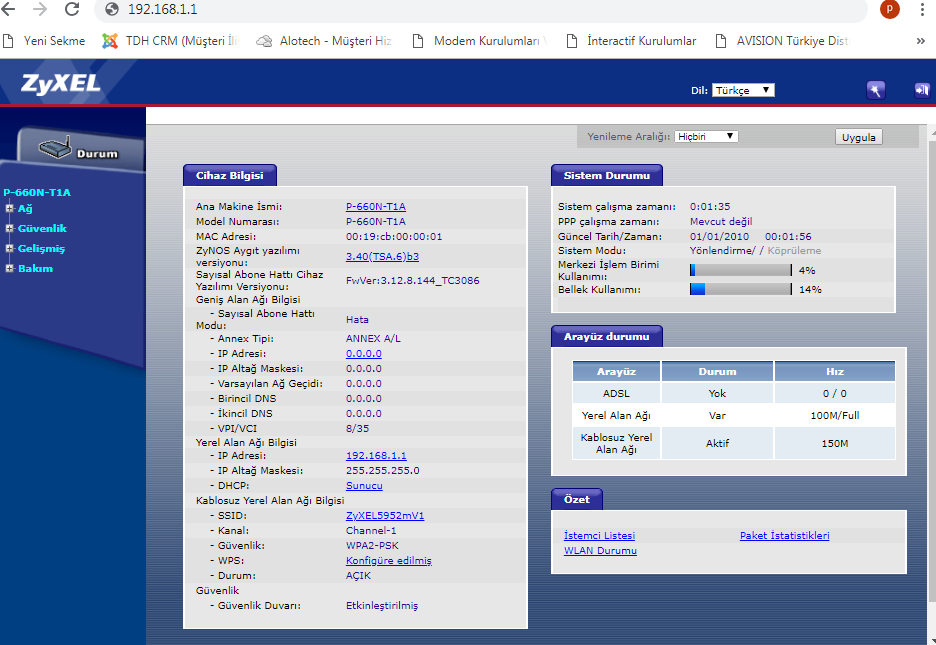Open TDH CRM bookmark
This screenshot has height=645, width=936.
(x=171, y=41)
